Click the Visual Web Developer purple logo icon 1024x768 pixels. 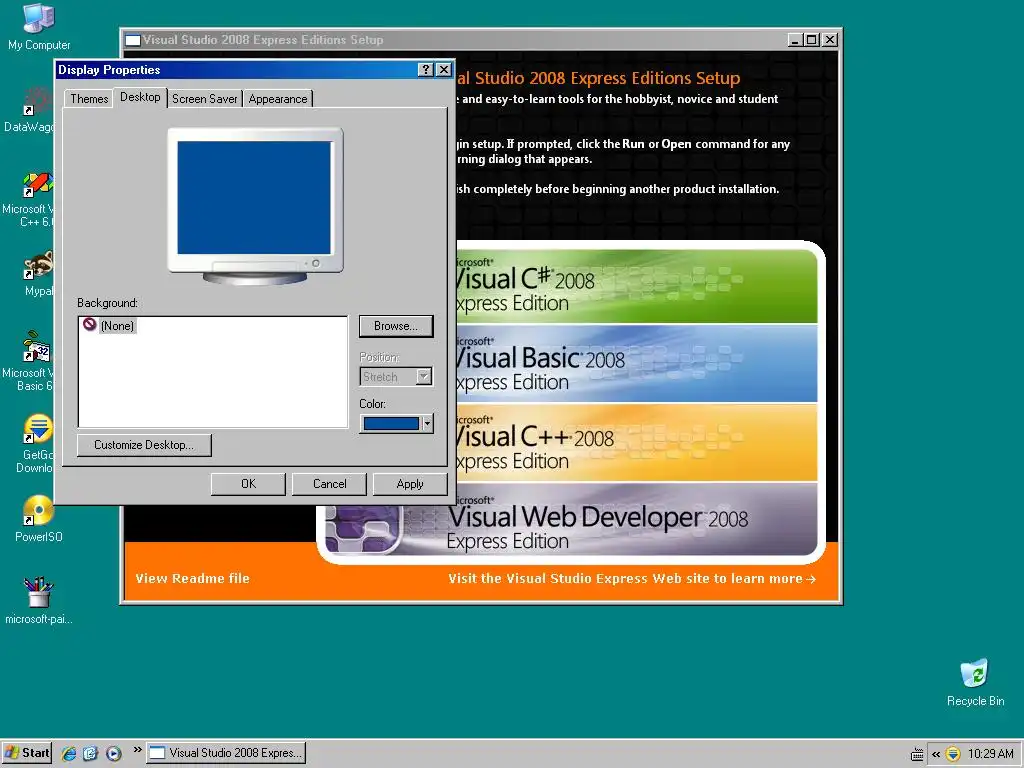tap(363, 528)
